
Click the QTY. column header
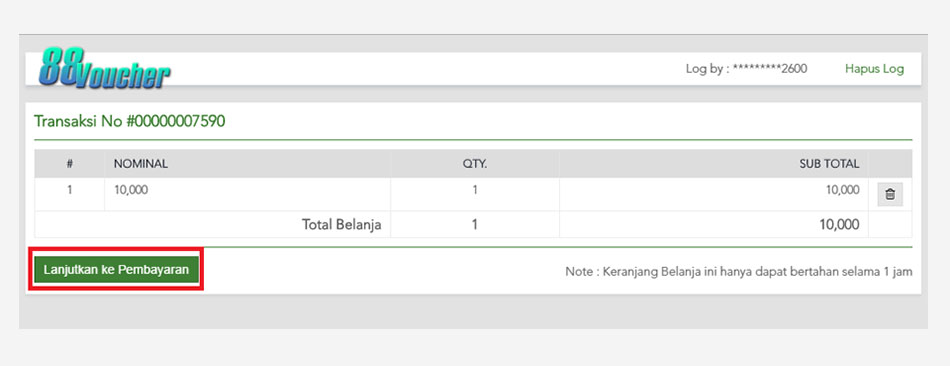[x=475, y=164]
